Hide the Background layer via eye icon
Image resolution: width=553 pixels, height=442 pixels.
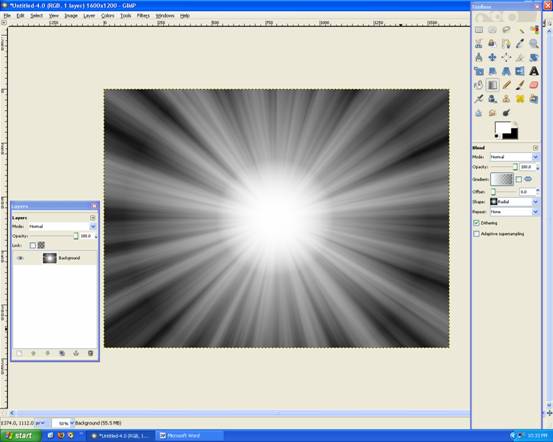pos(20,258)
